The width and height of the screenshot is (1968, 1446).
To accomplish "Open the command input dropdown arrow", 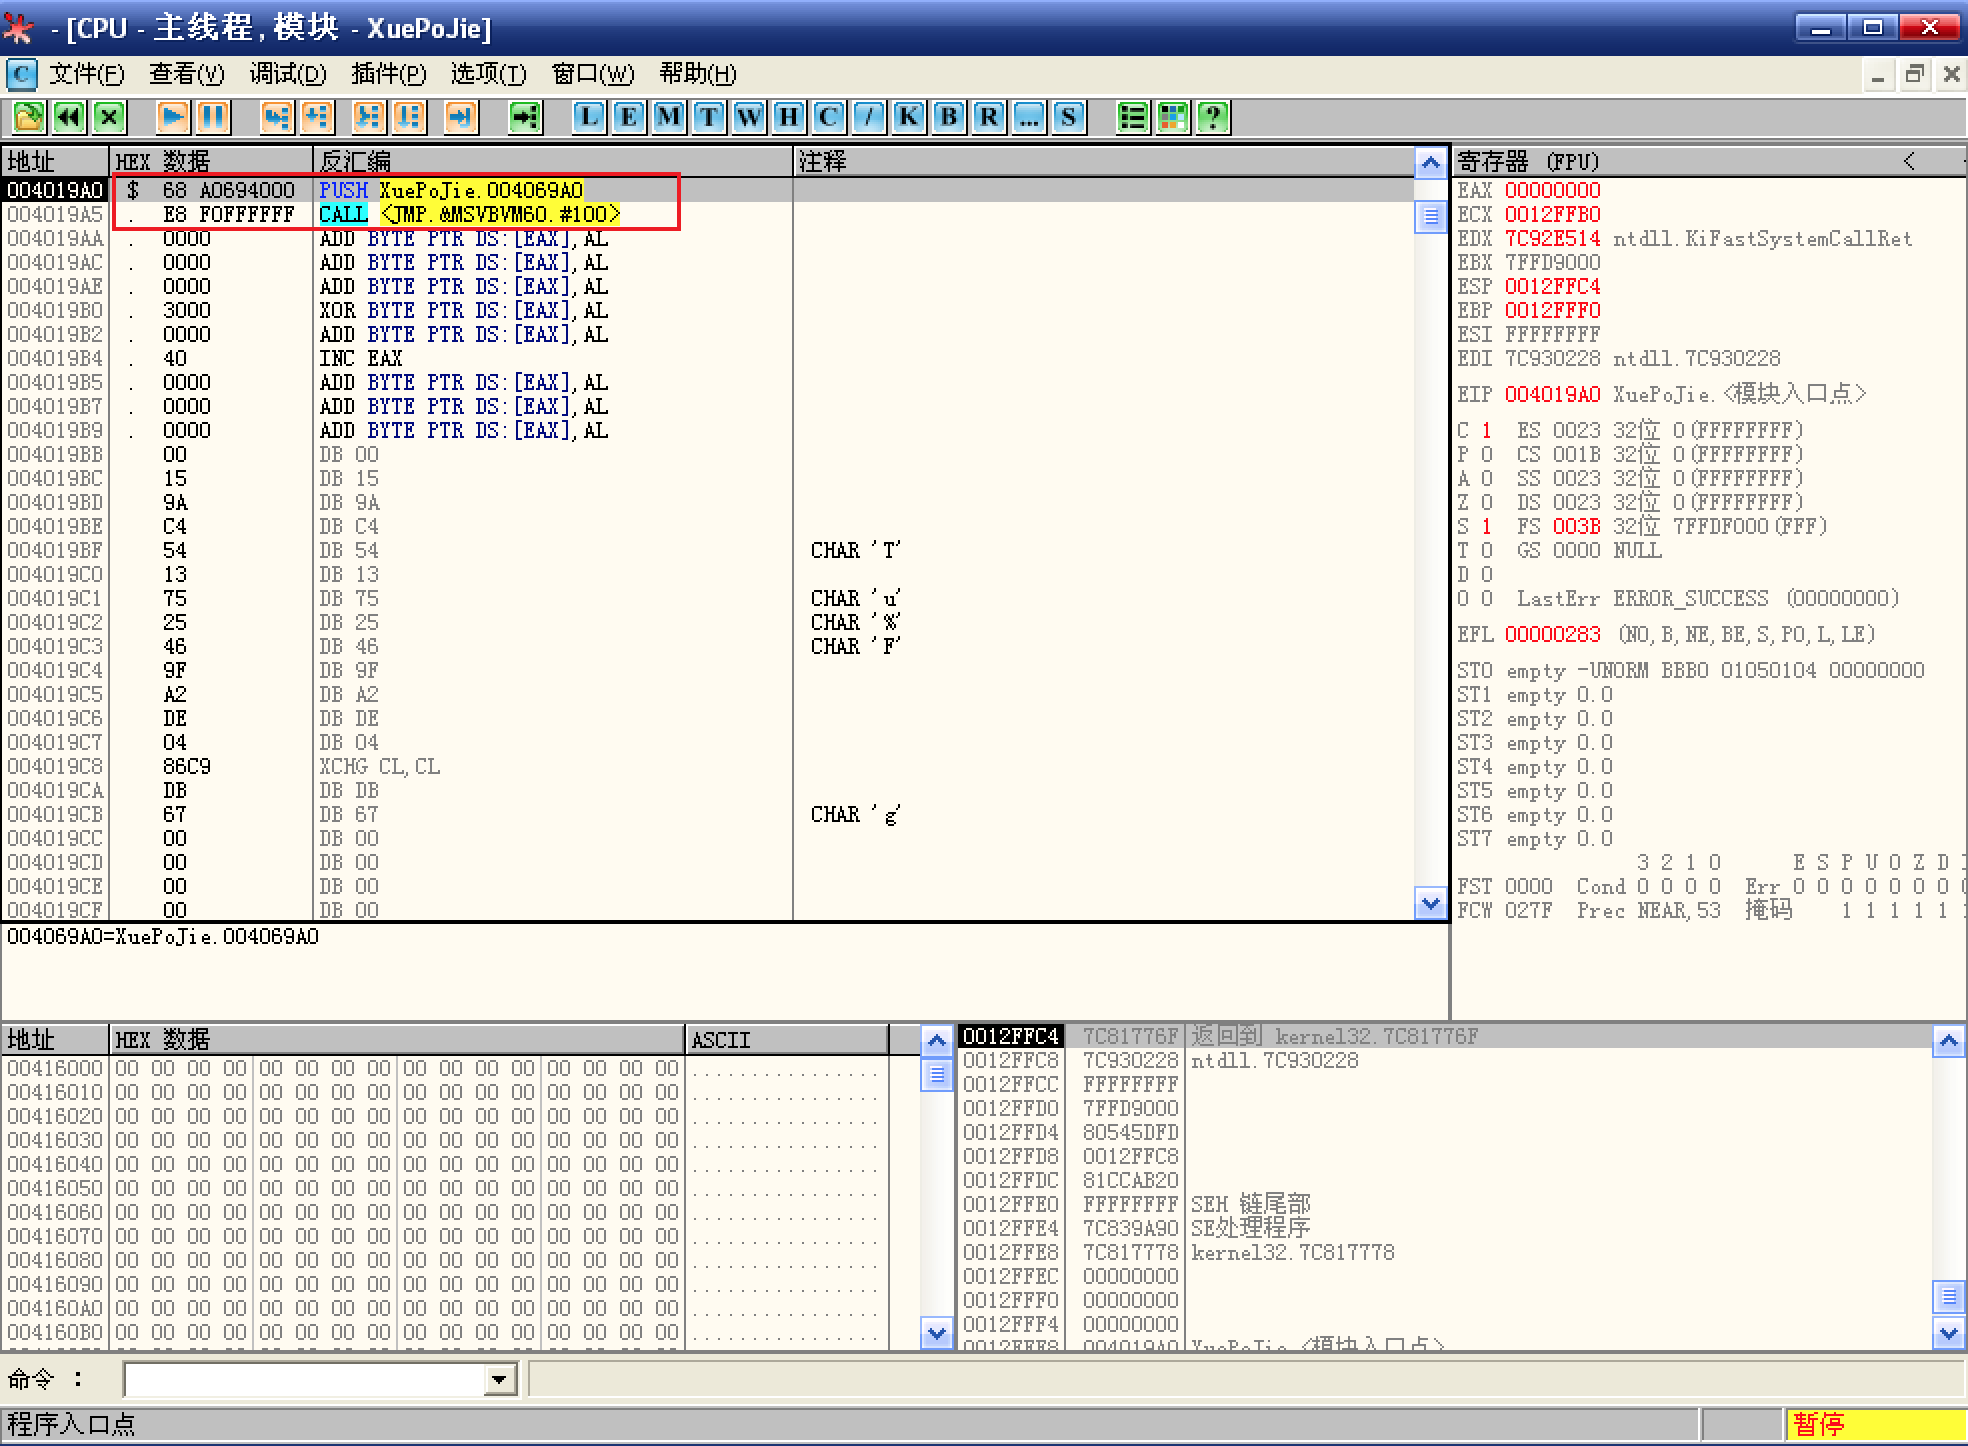I will tap(499, 1380).
